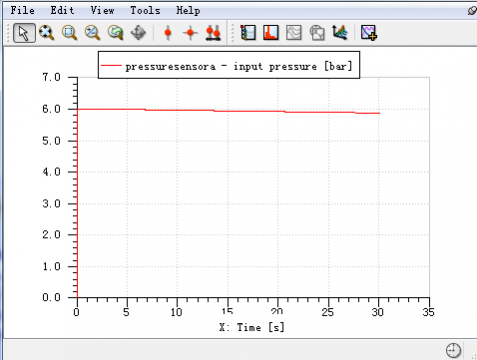Click the zoom-to-fit magnifier icon
Viewport: 477px width, 360px height.
coord(46,33)
